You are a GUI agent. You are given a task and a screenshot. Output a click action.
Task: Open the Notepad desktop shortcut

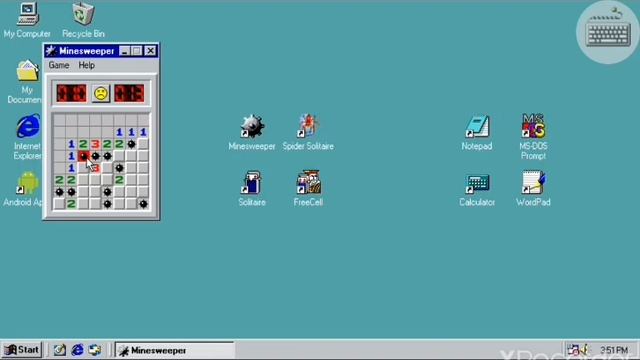477,132
